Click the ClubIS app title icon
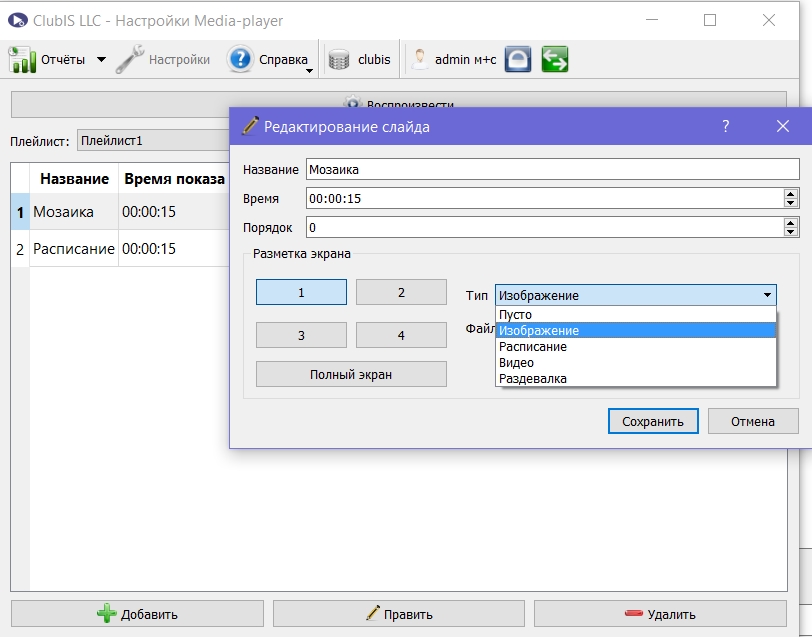The width and height of the screenshot is (812, 637). (18, 20)
